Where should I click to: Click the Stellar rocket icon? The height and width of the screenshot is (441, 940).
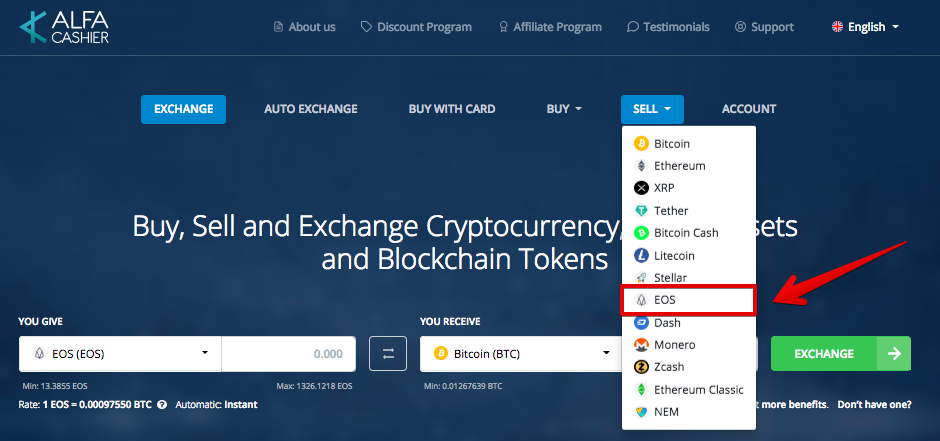click(x=641, y=278)
